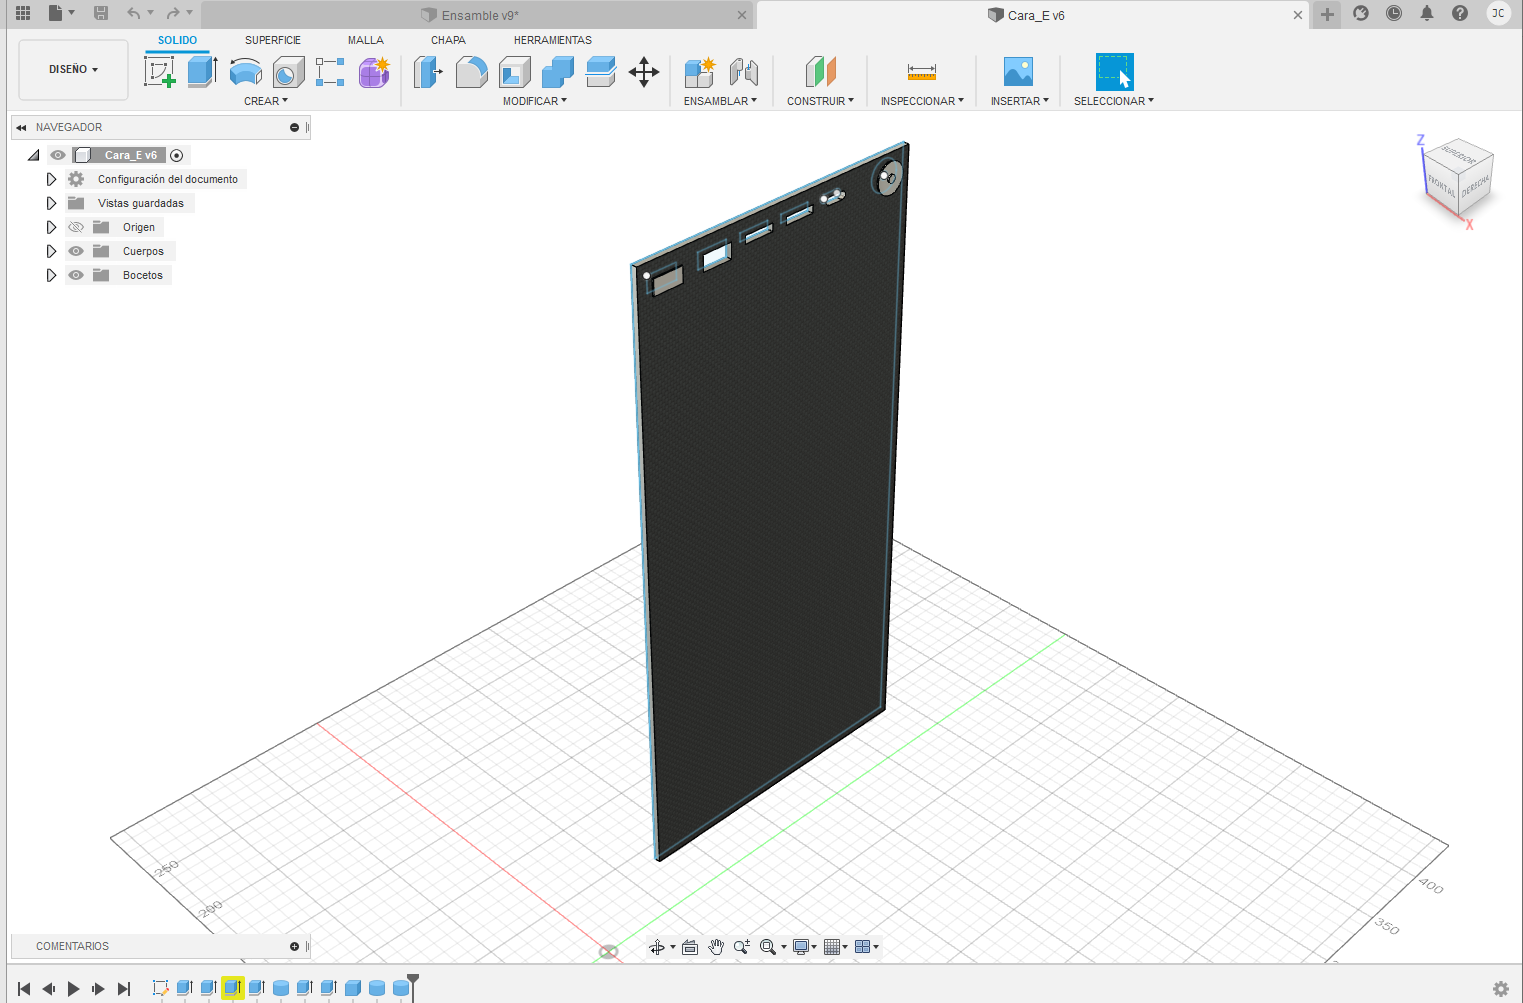Image resolution: width=1523 pixels, height=1003 pixels.
Task: Click the New Component icon
Action: tap(699, 72)
